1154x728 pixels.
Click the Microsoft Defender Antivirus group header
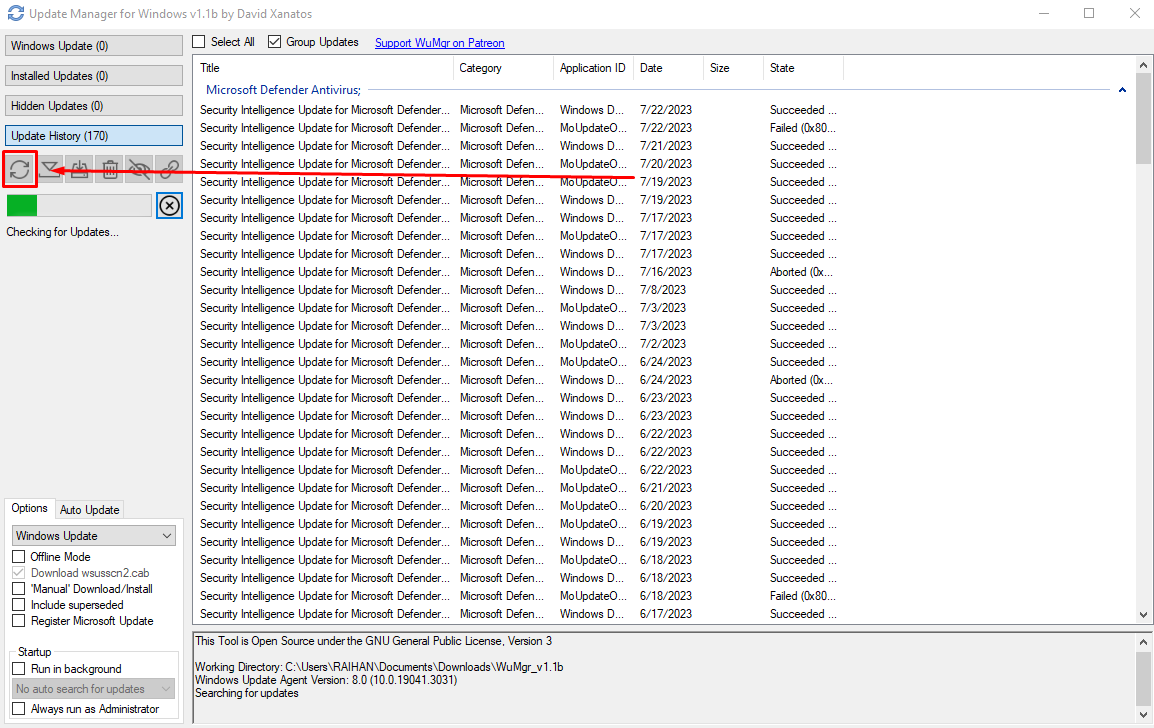[283, 90]
